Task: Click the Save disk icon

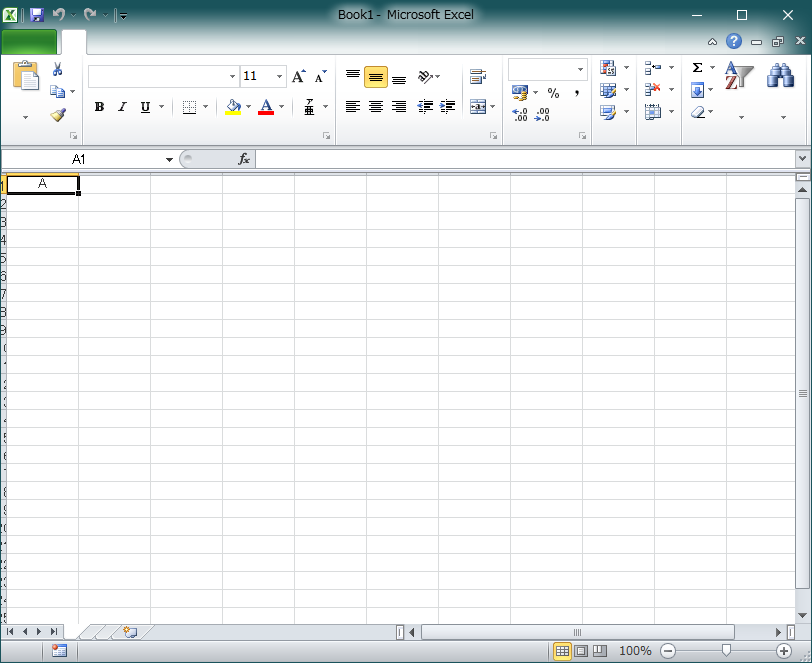Action: [37, 15]
